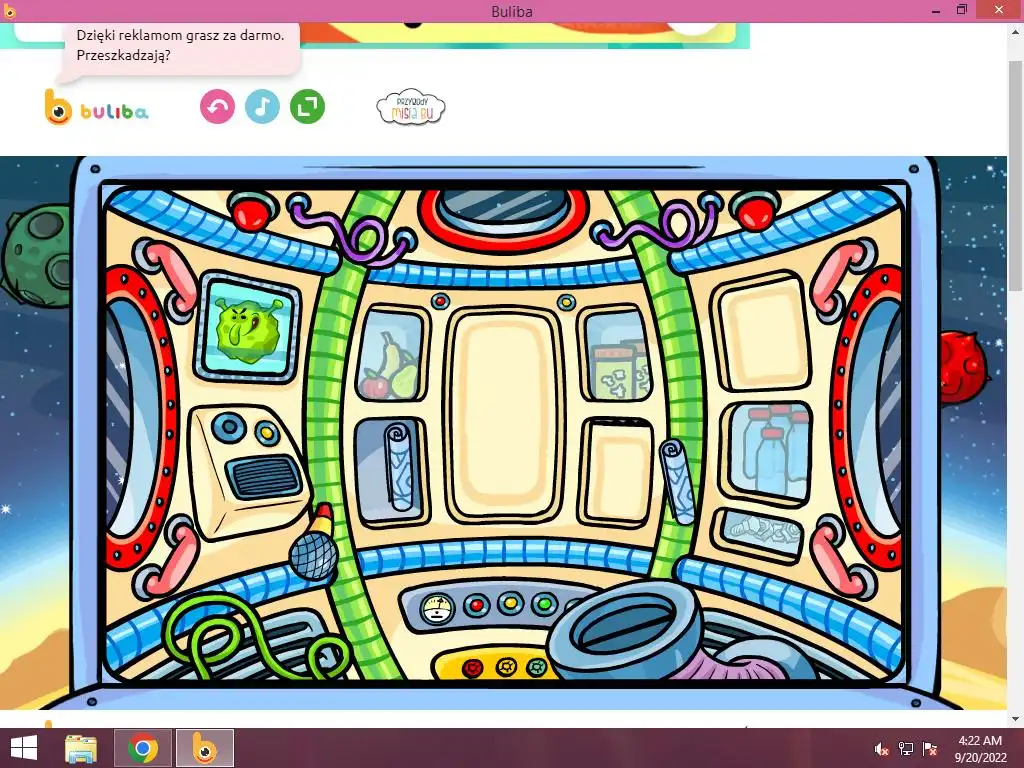The width and height of the screenshot is (1024, 768).
Task: Click the green alien monitor screen
Action: click(x=248, y=328)
